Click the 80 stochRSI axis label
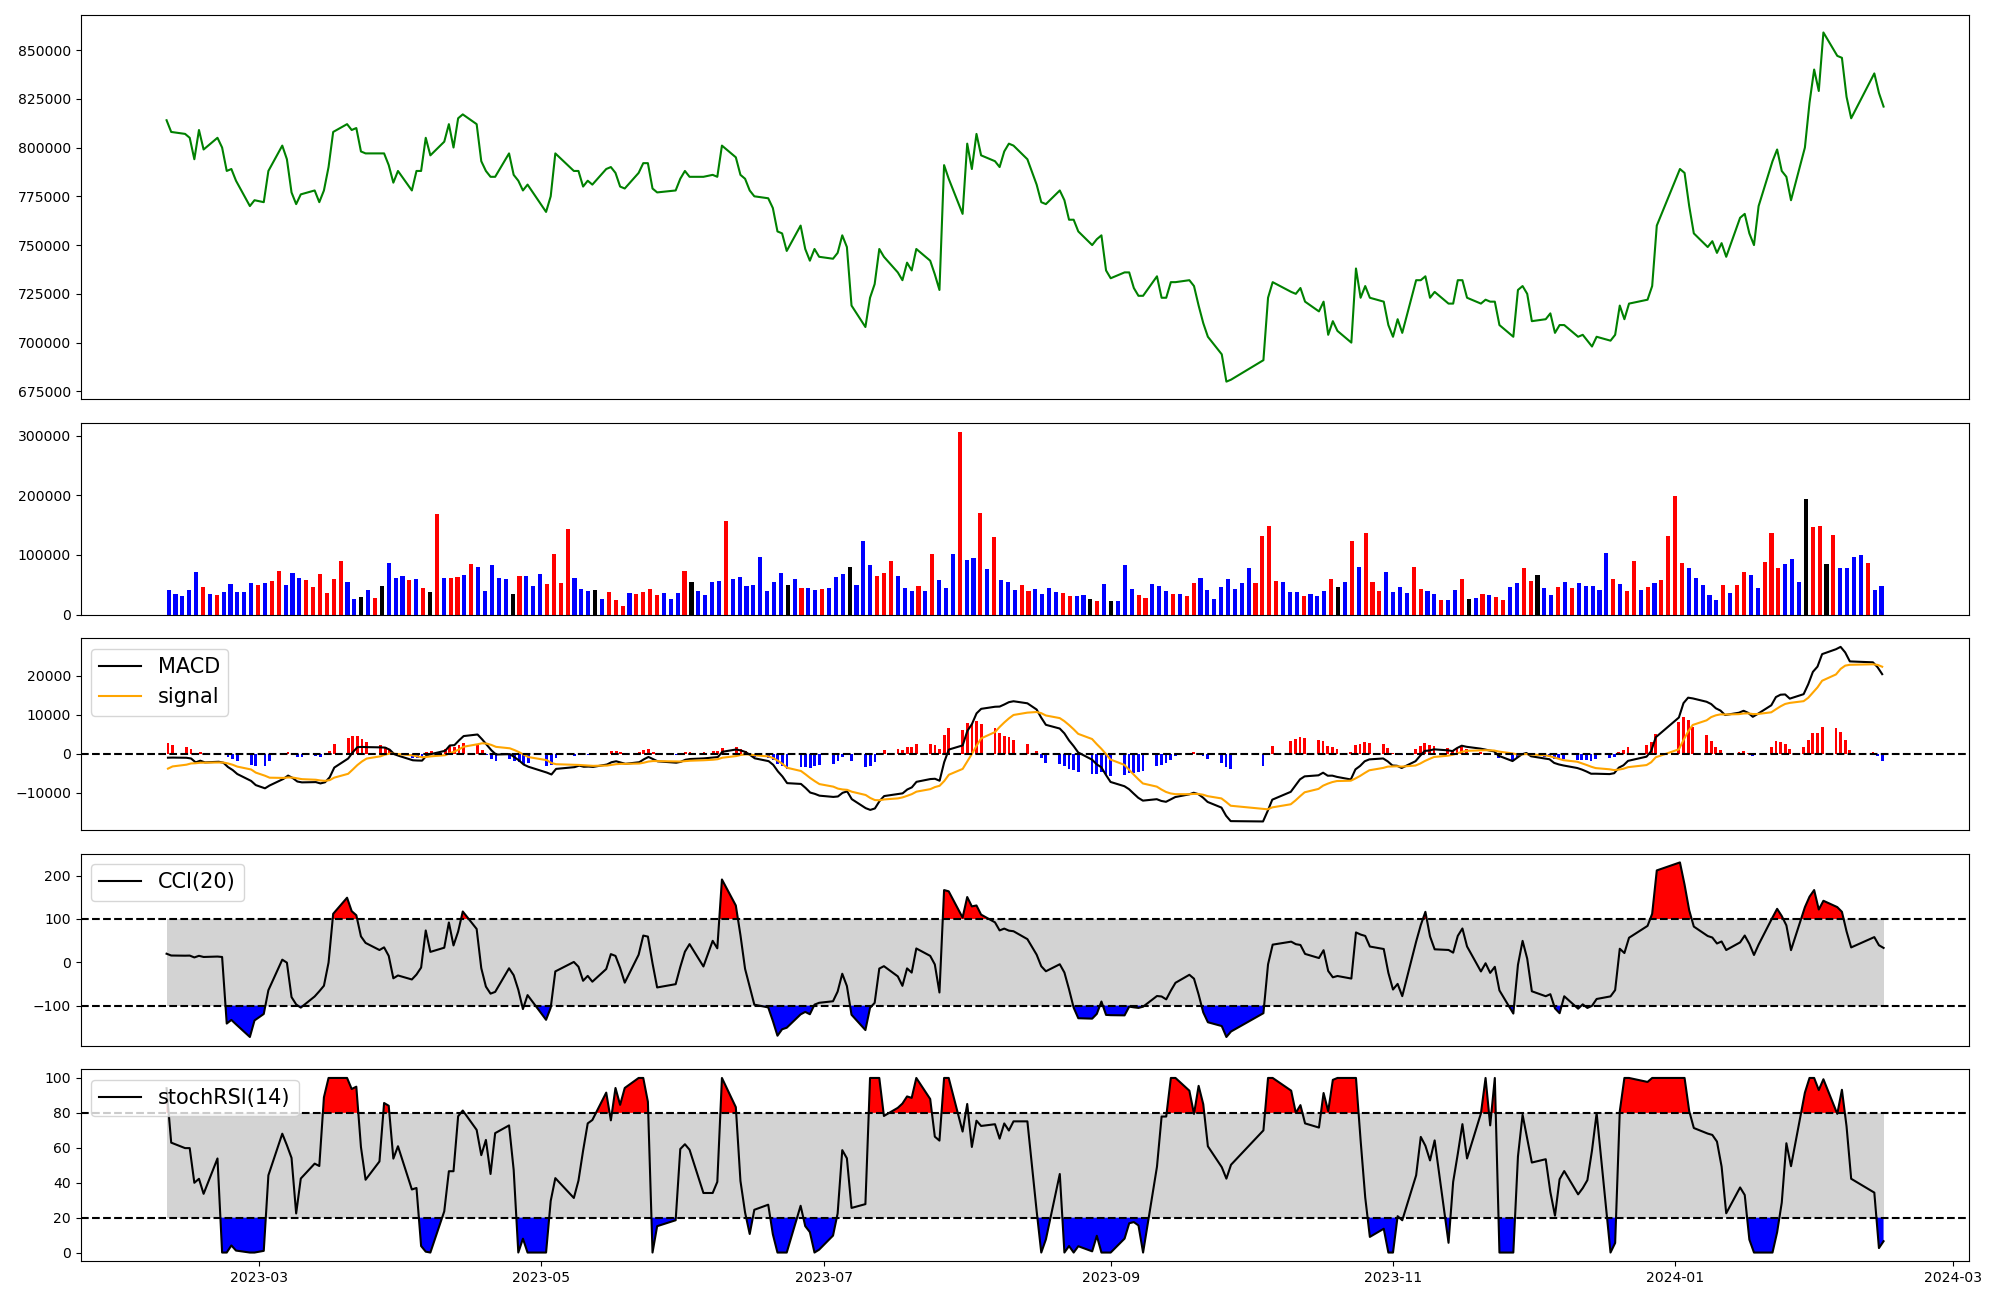Viewport: 2000px width, 1300px height. (x=63, y=1113)
